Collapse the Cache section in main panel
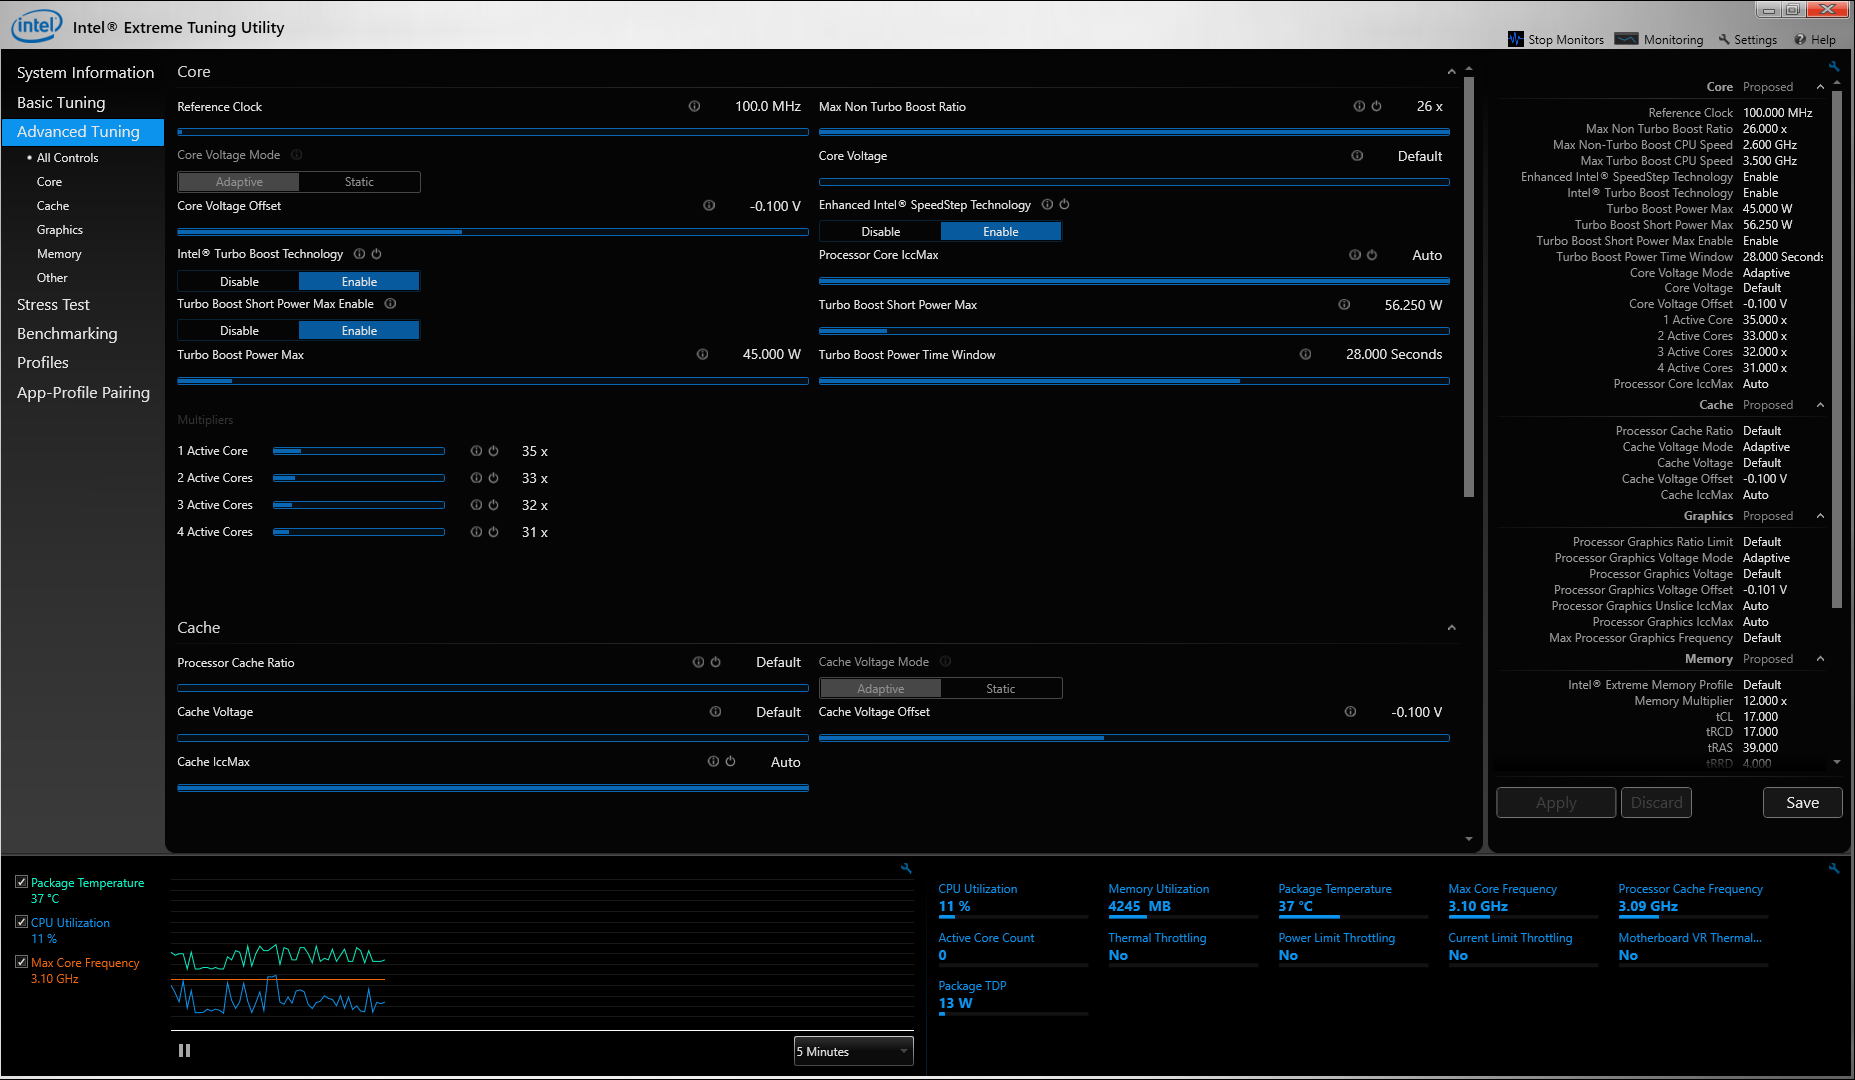The width and height of the screenshot is (1855, 1080). click(1451, 628)
